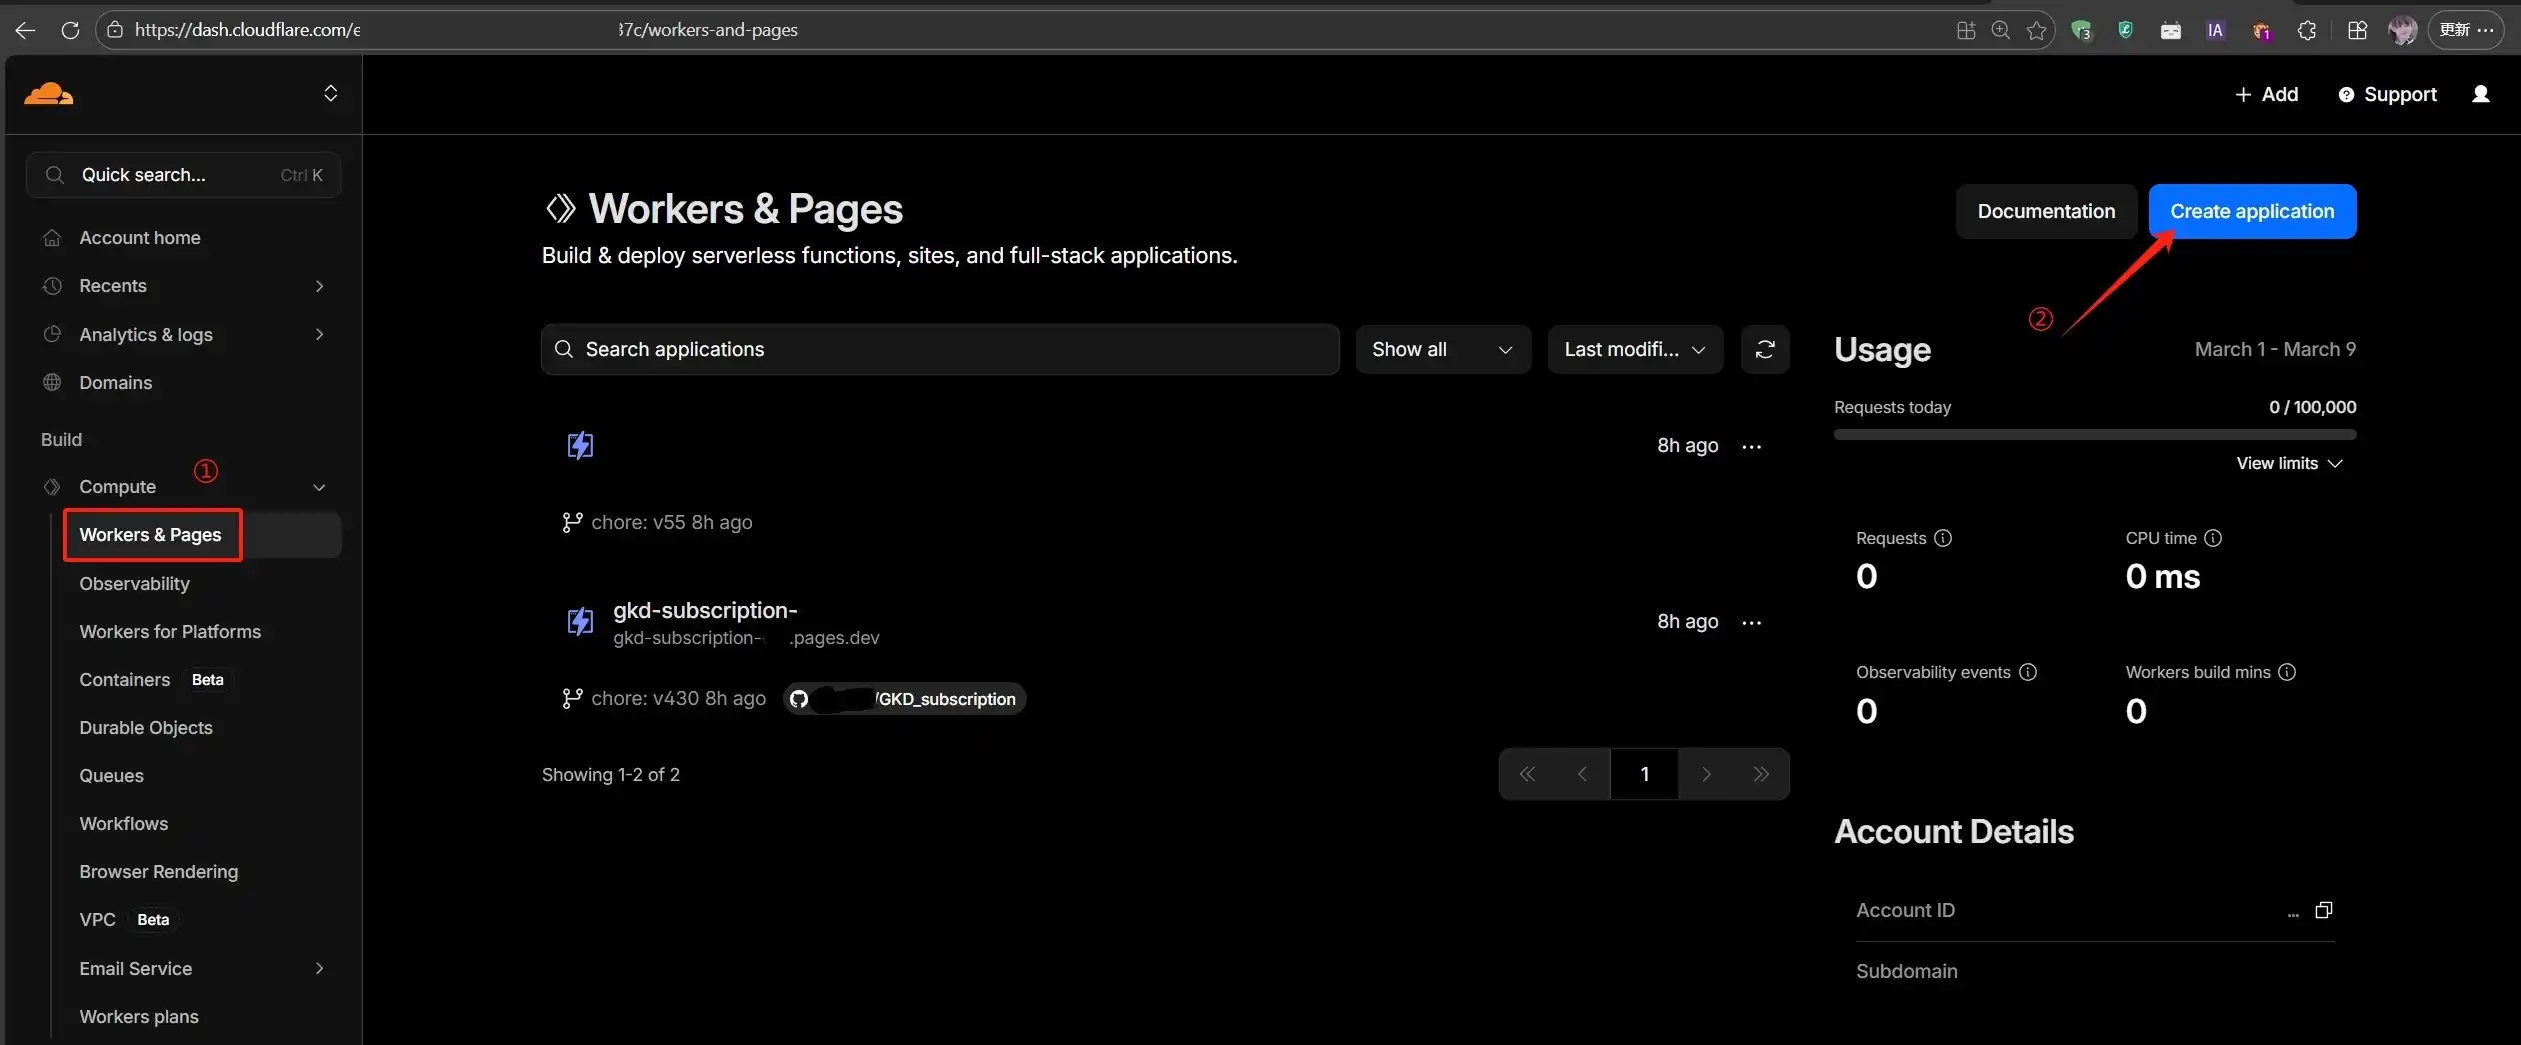
Task: Go to last page of applications
Action: [1761, 774]
